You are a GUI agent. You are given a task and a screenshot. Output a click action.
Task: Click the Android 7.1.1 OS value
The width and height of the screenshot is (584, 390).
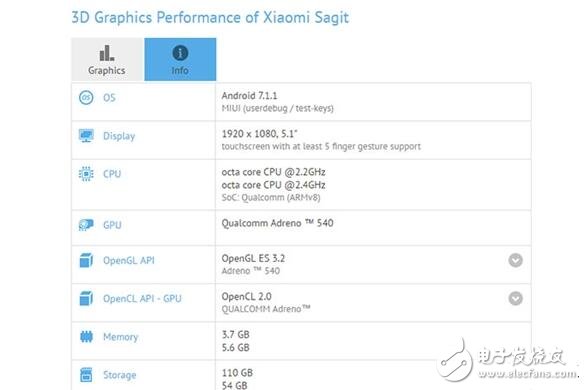tap(249, 96)
